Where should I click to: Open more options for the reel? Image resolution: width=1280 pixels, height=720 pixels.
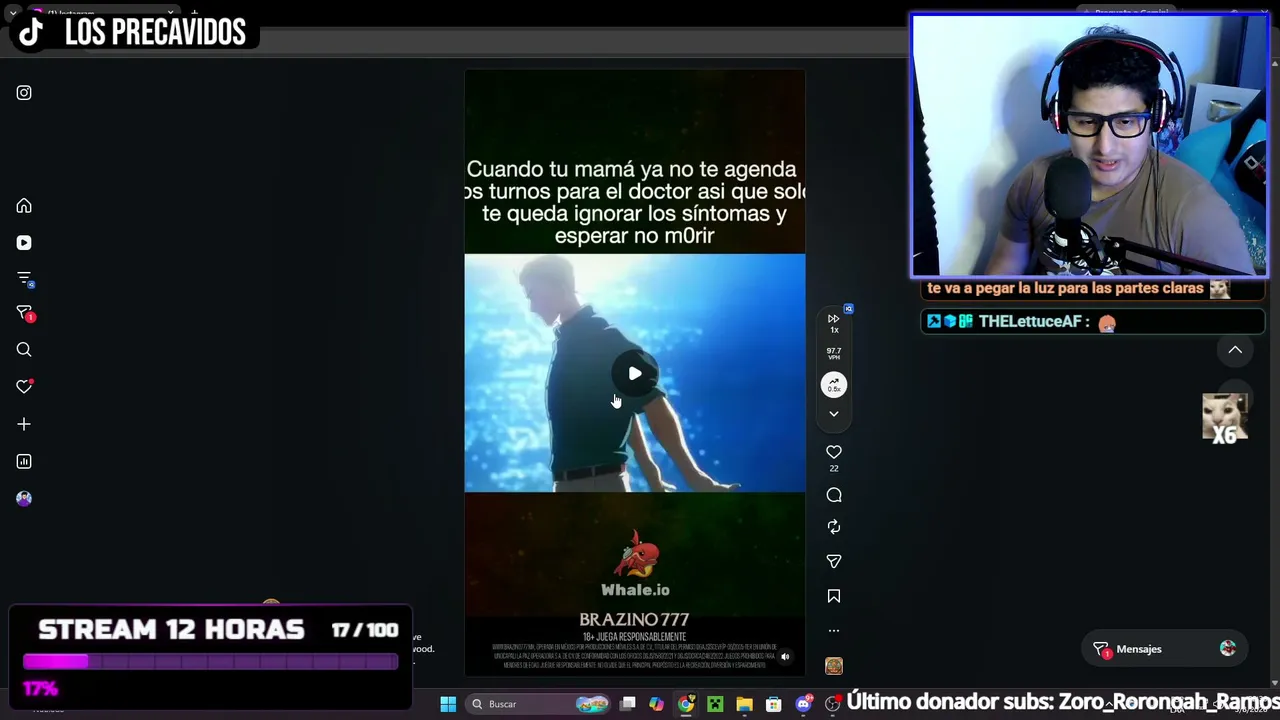pyautogui.click(x=834, y=631)
